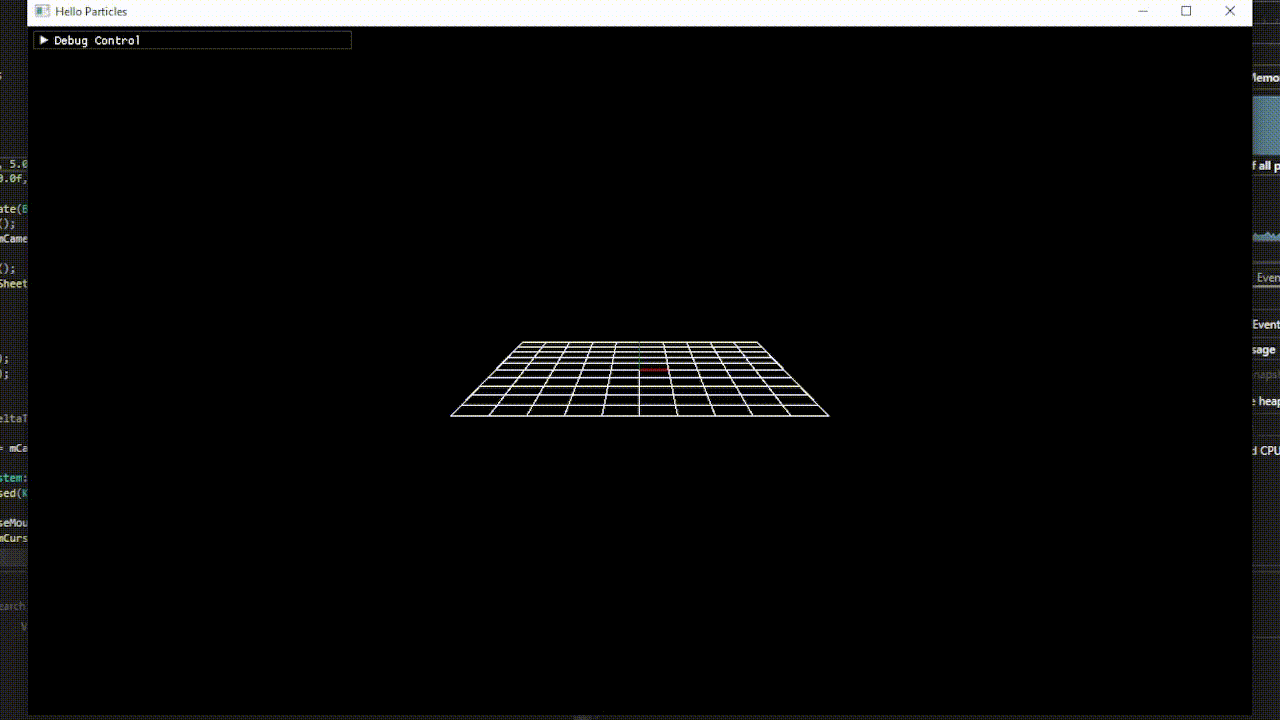The image size is (1280, 720).
Task: Click the Hello Particles title text
Action: 90,11
